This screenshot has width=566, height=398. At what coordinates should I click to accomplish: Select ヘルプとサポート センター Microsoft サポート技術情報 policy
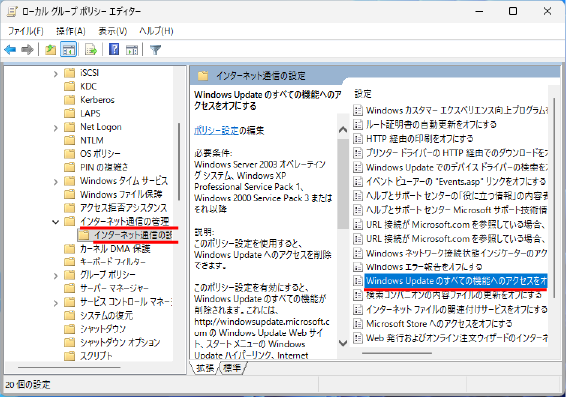(457, 210)
